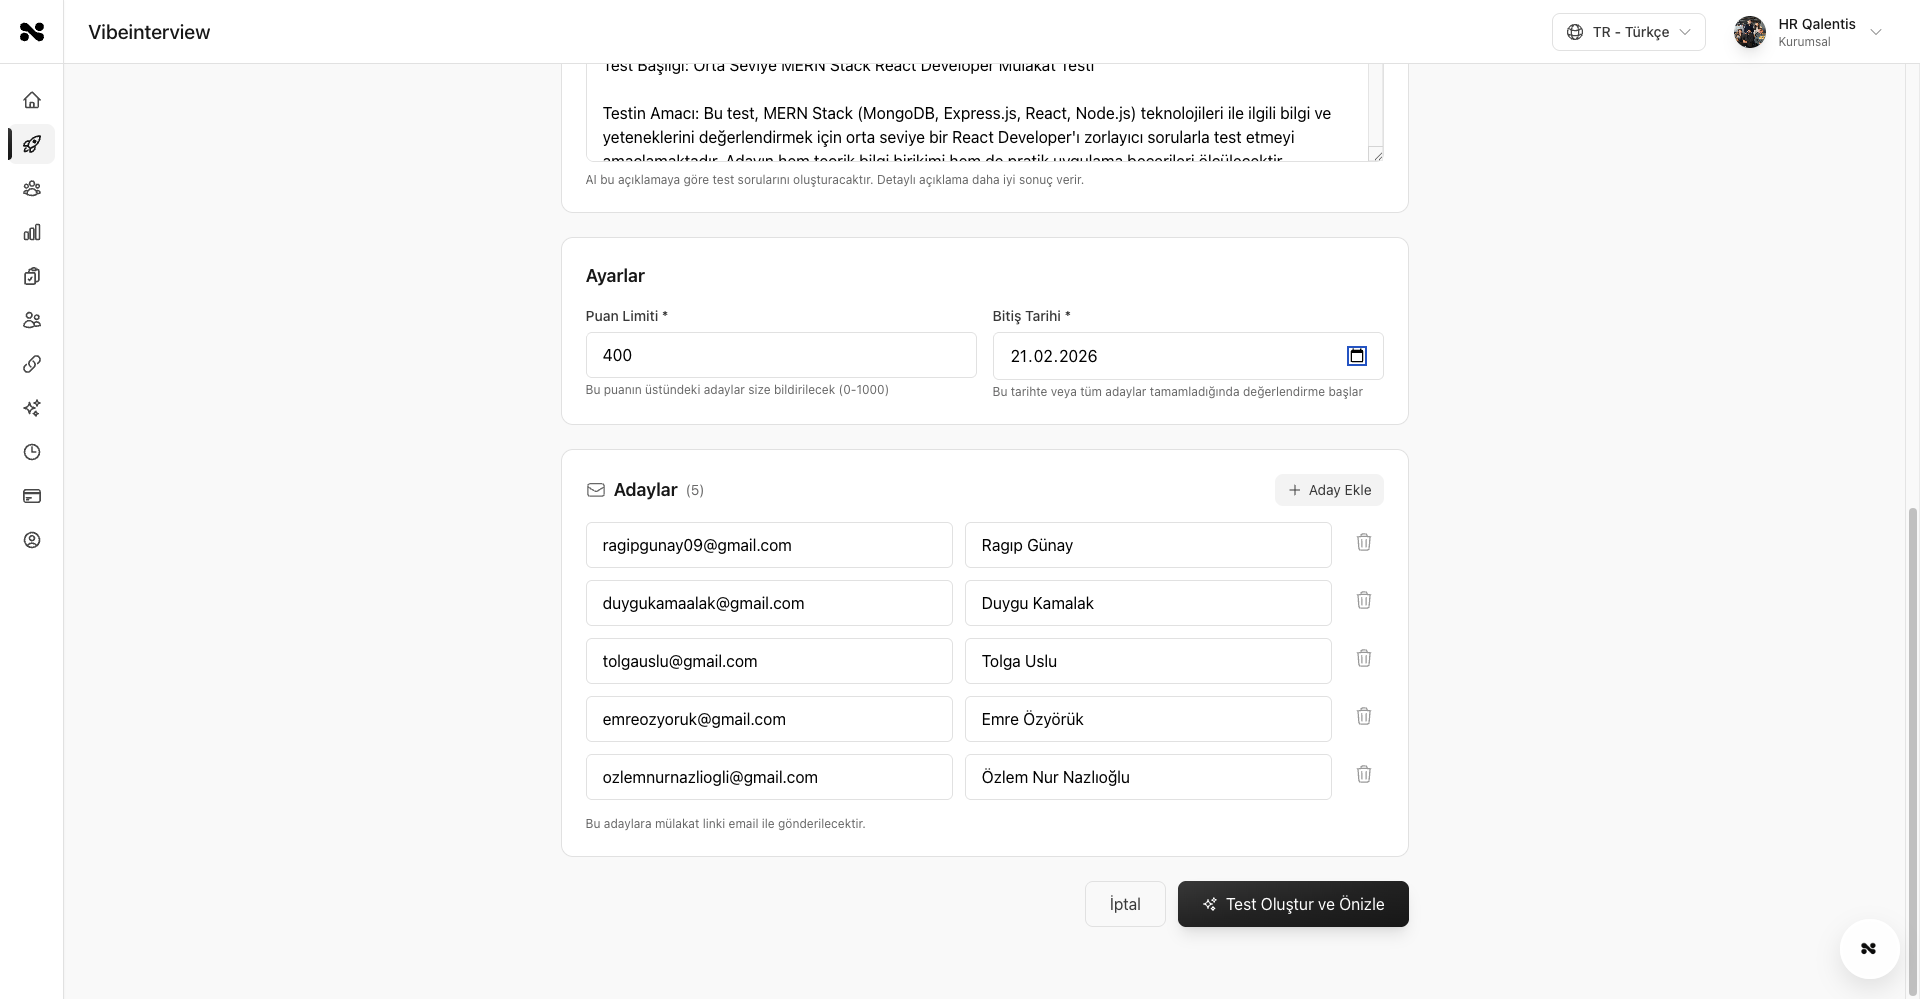Select the sparkles AI sidebar icon

[32, 408]
